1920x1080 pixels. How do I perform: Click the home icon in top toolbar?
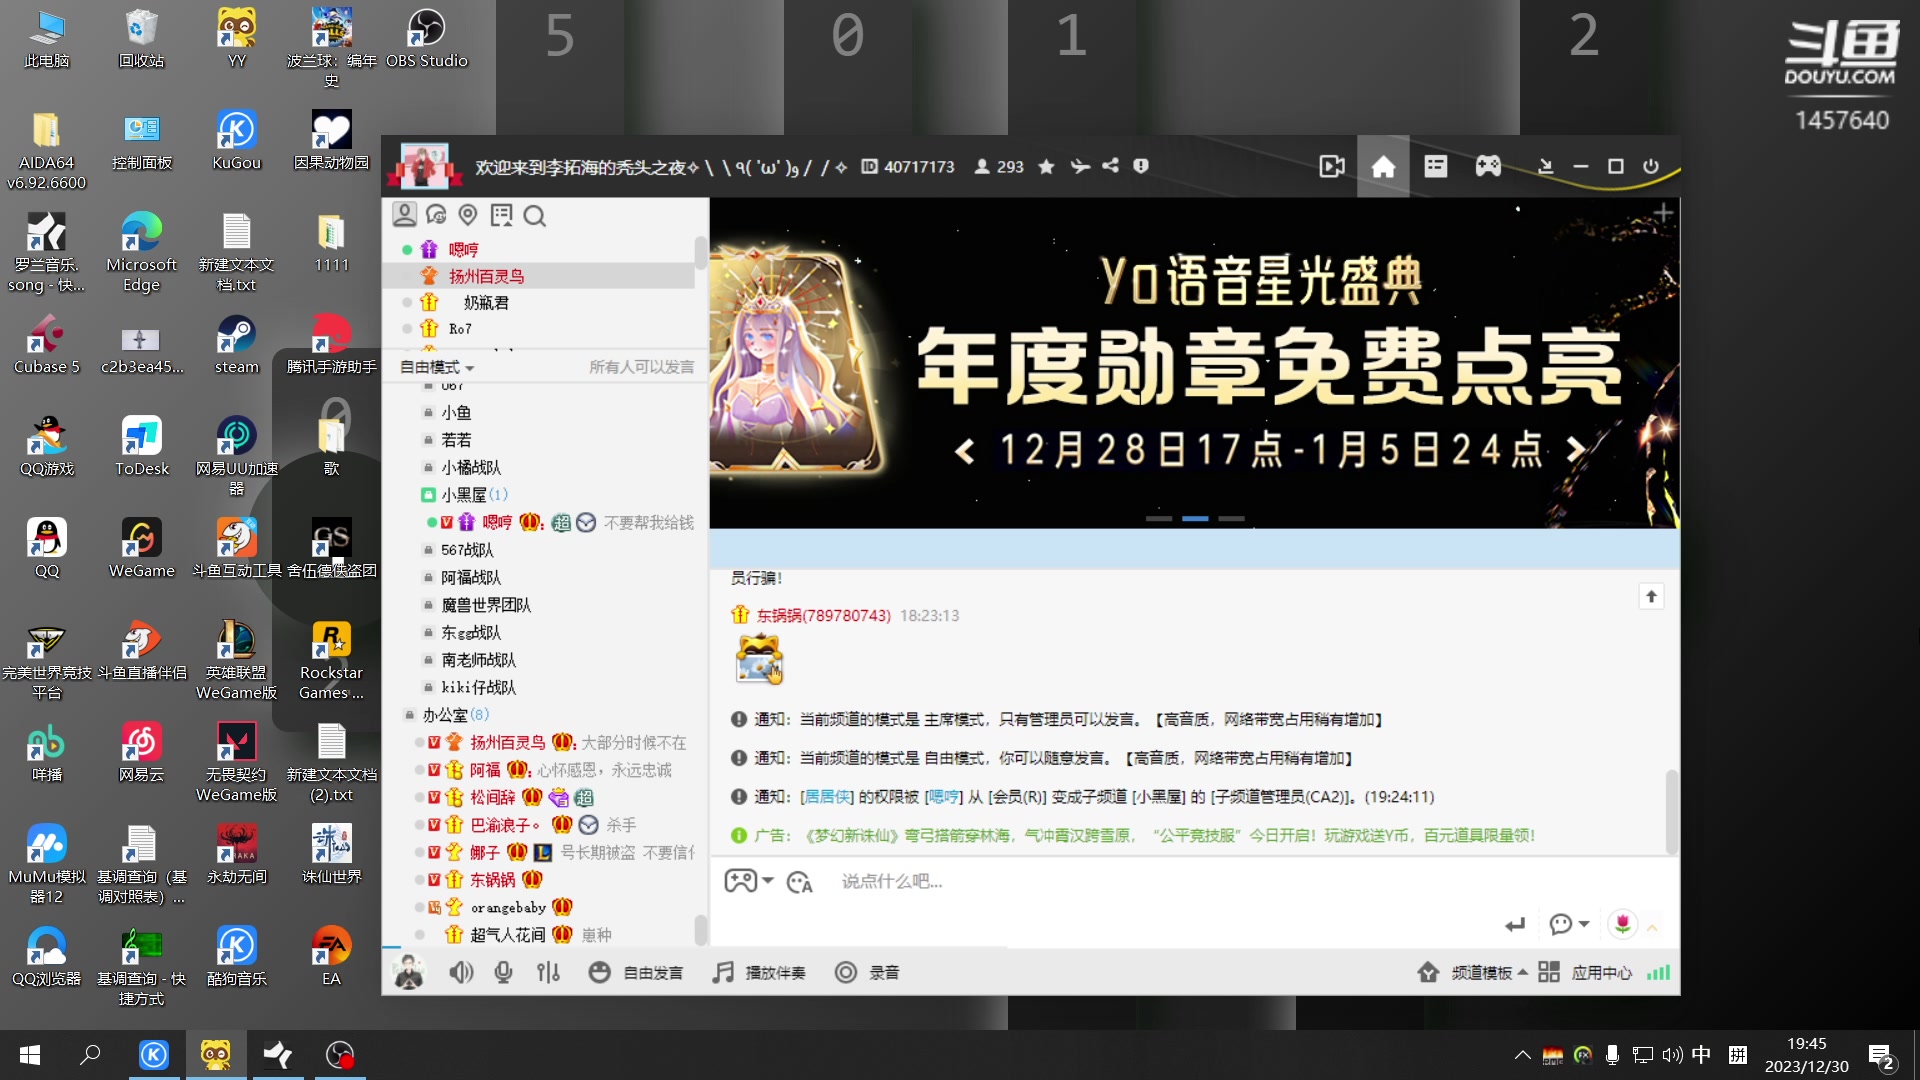click(1383, 166)
